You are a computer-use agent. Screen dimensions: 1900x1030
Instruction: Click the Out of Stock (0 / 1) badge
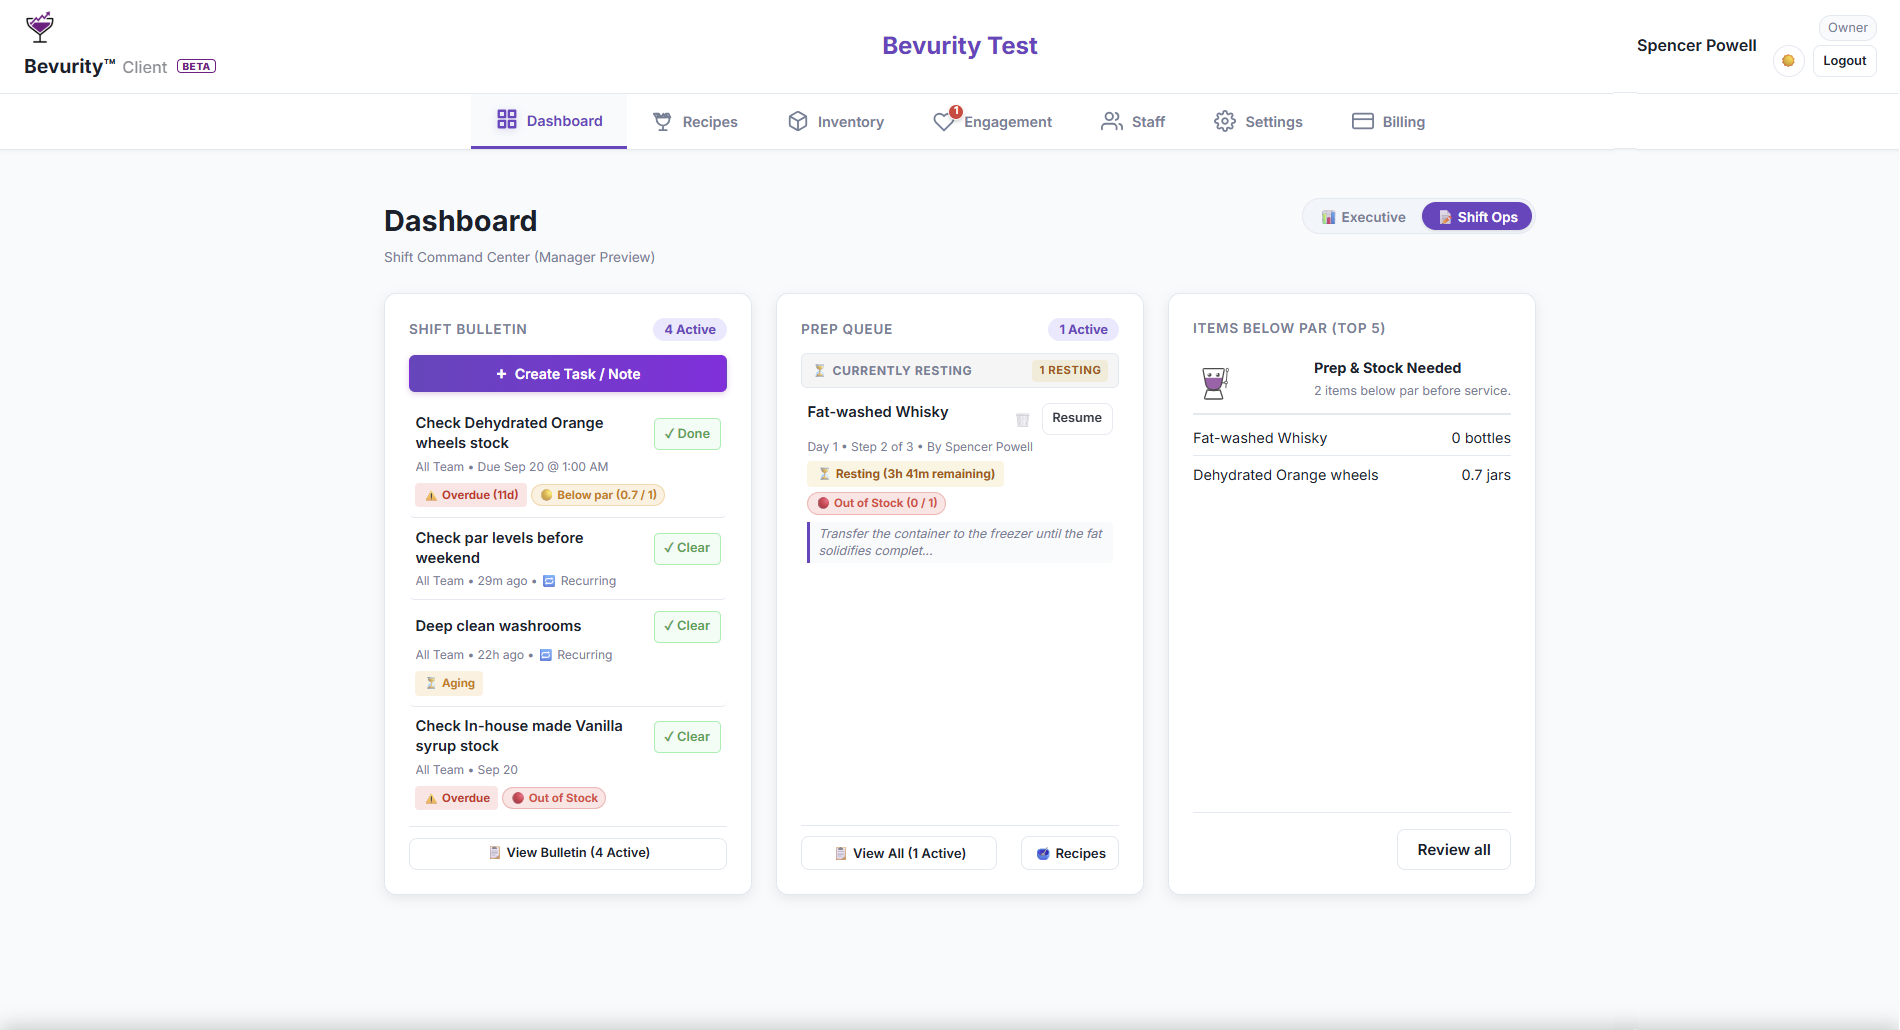click(876, 503)
